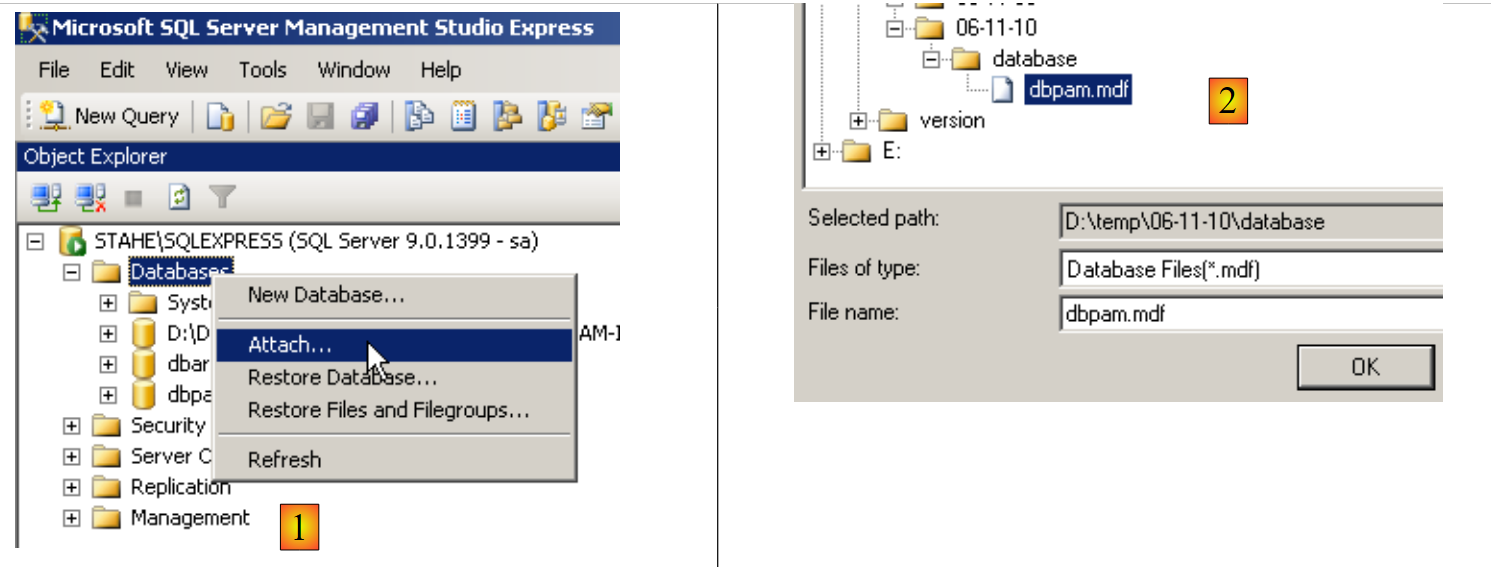The image size is (1491, 567).
Task: Click the Connect Object Explorer icon
Action: point(45,197)
